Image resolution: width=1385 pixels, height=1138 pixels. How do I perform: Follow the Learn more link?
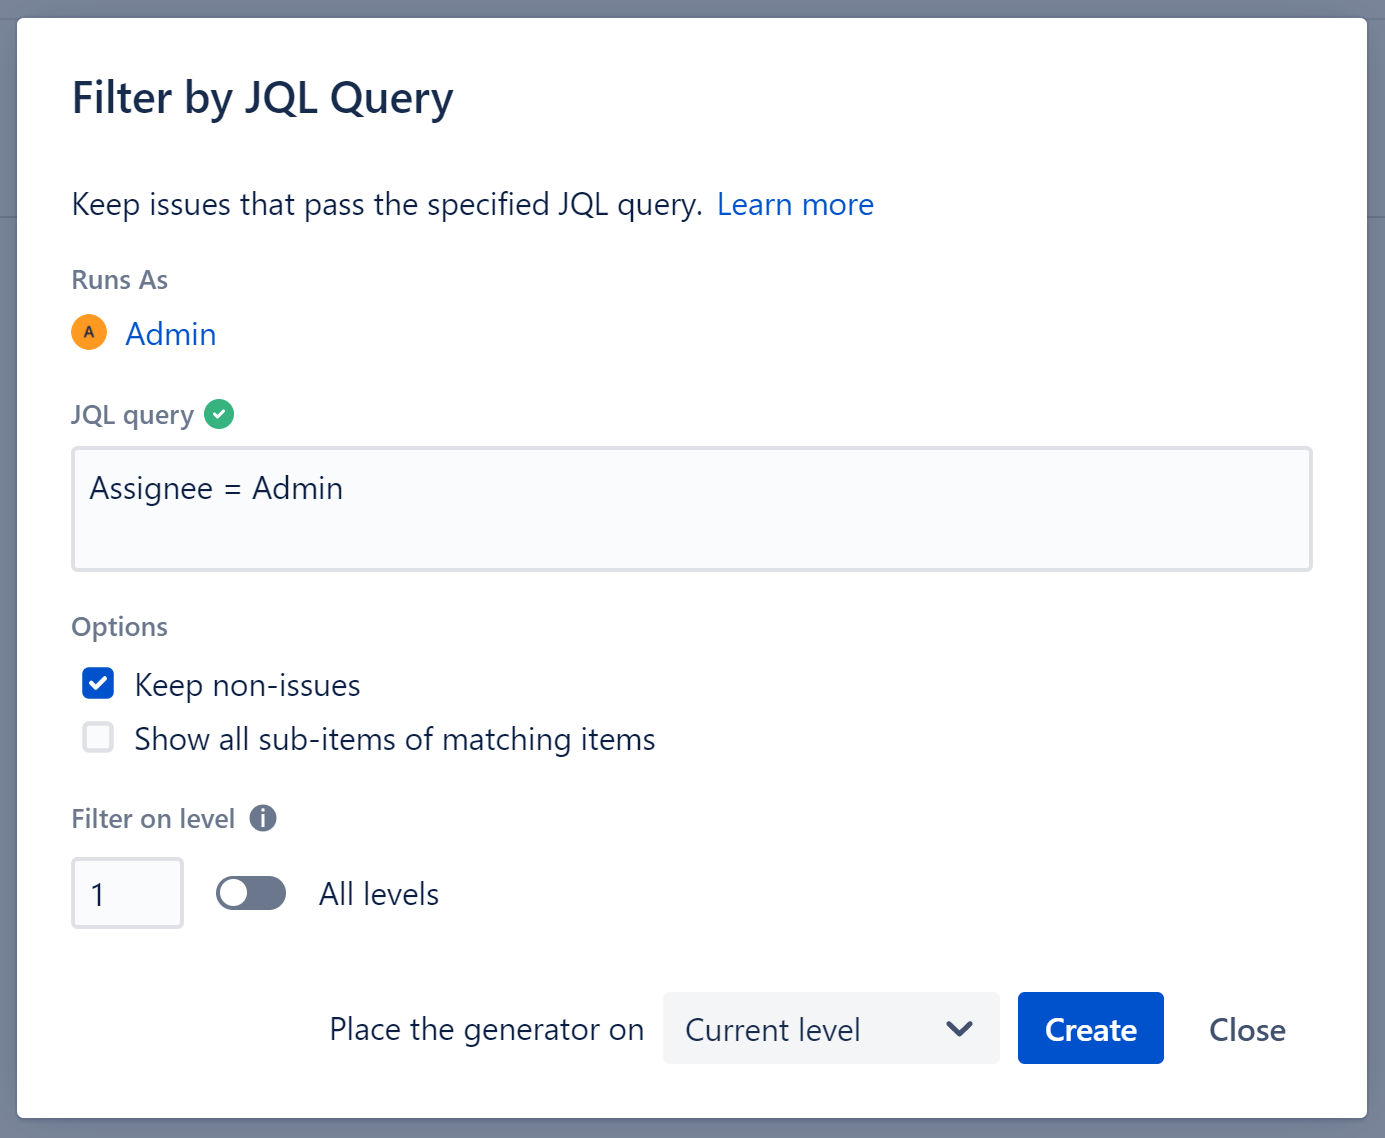click(795, 204)
